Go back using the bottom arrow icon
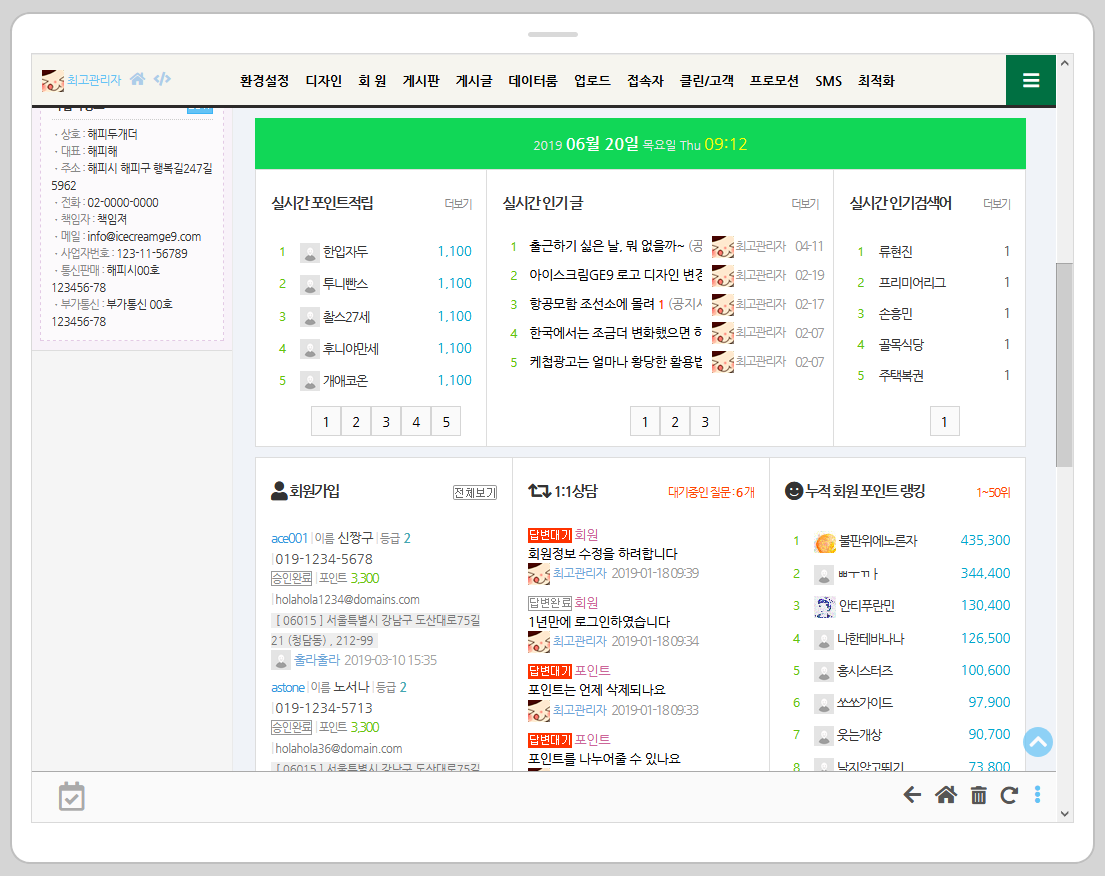This screenshot has width=1105, height=876. point(912,795)
